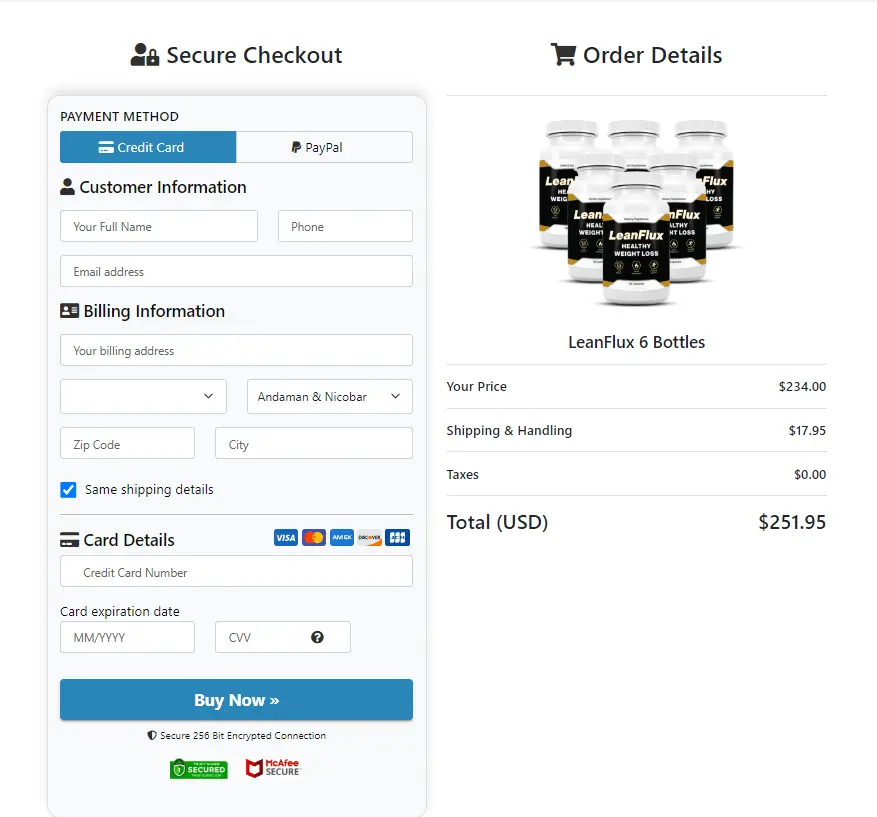Click the Credit Card Number field
Image resolution: width=877 pixels, height=817 pixels.
point(236,571)
